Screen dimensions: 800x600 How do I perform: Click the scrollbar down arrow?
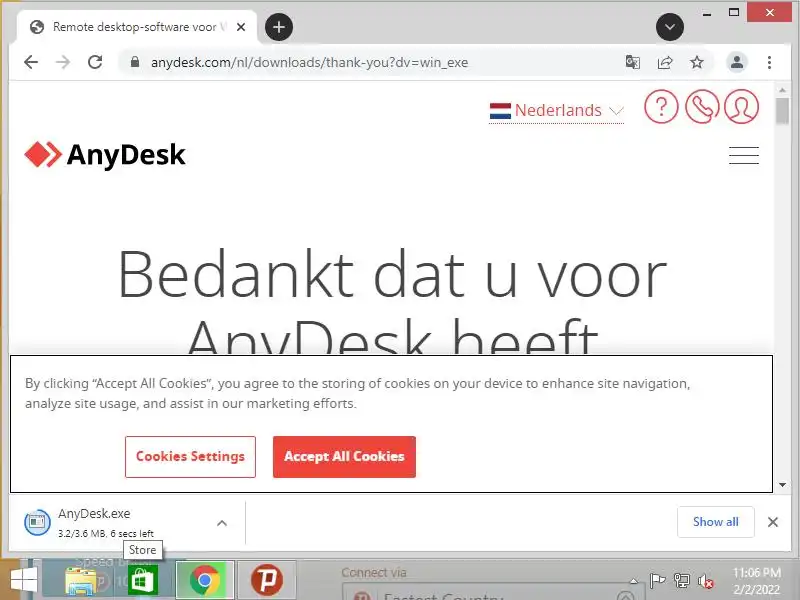[782, 485]
